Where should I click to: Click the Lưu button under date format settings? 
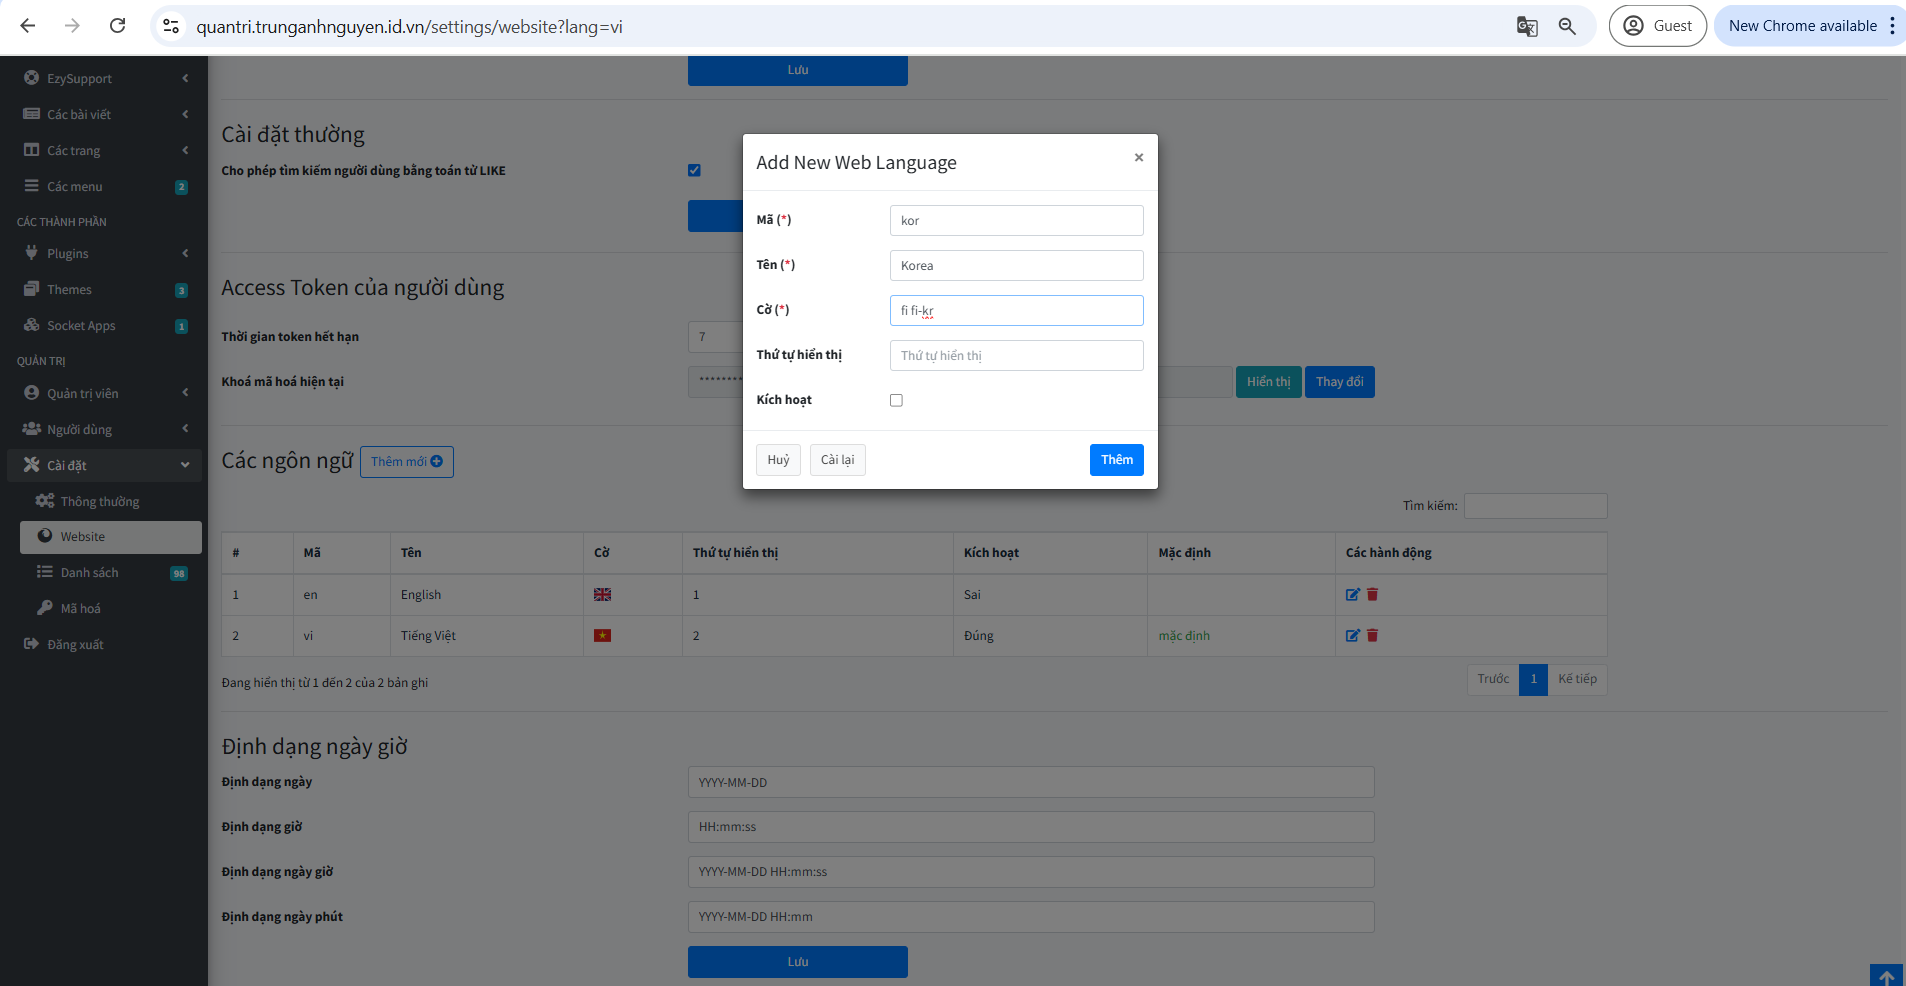(798, 962)
